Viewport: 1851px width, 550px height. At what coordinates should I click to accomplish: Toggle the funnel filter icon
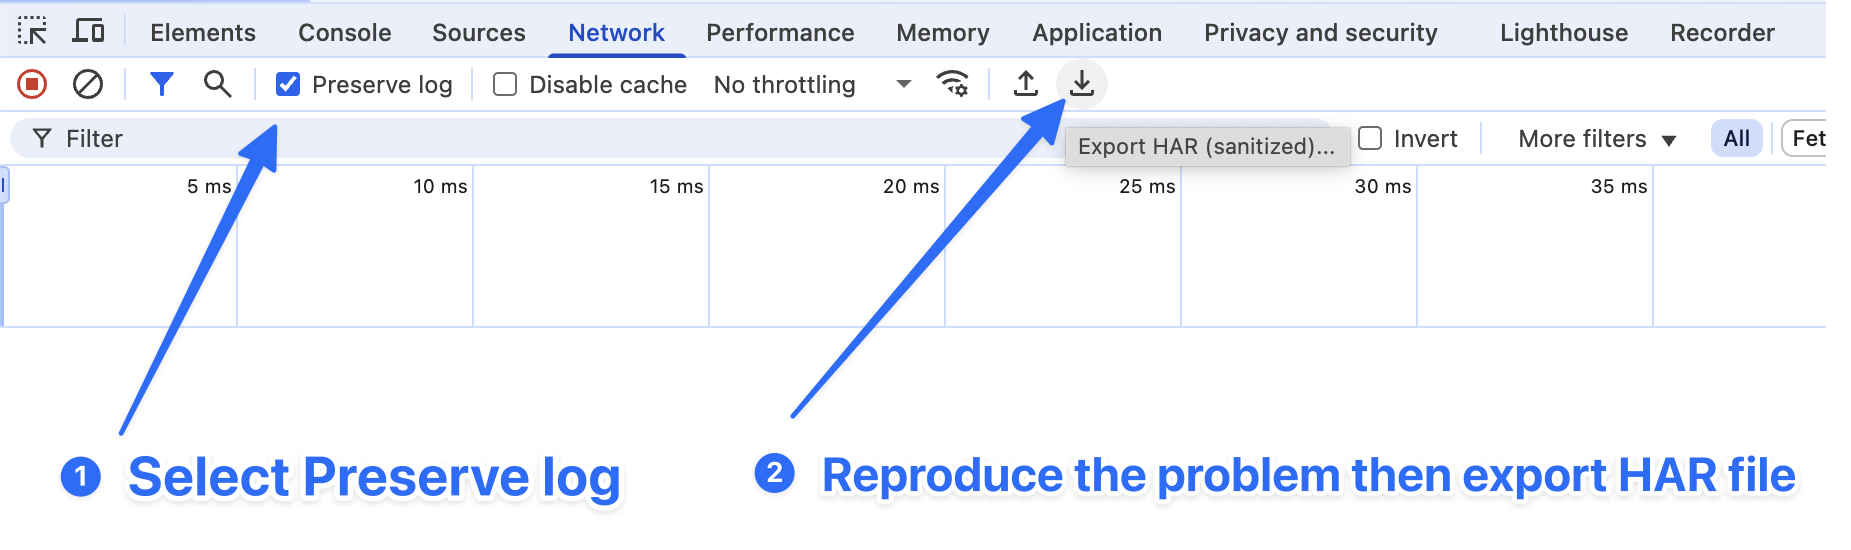161,85
